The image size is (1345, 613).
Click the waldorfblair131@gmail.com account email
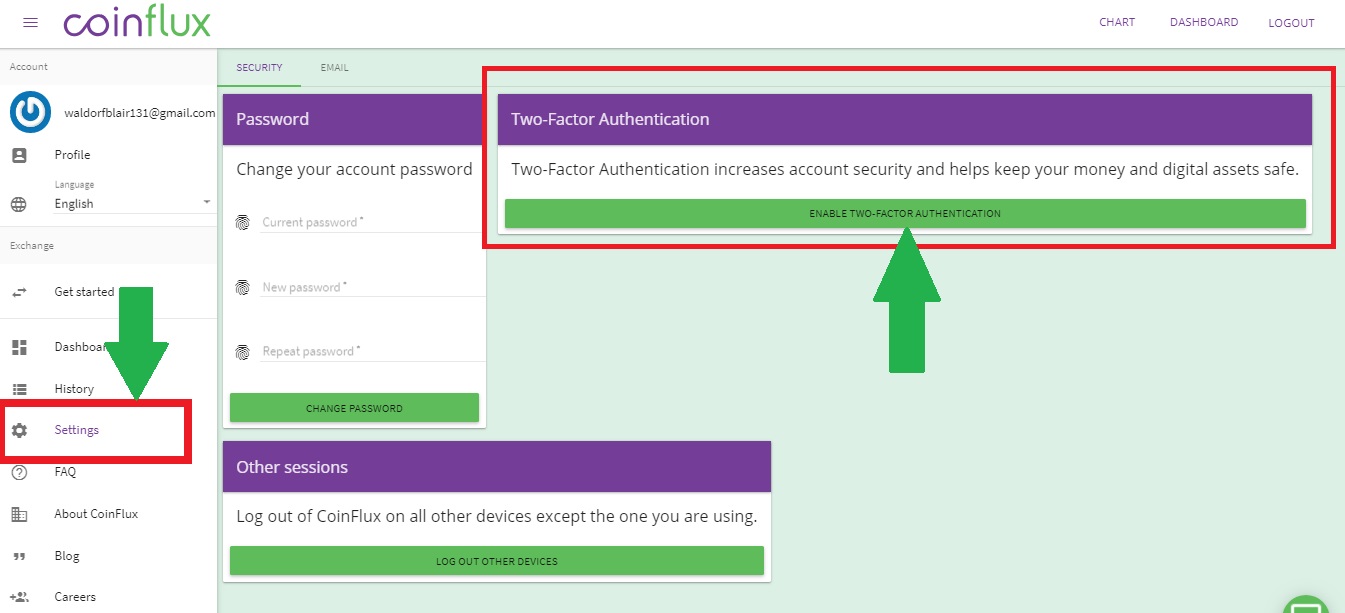click(x=140, y=113)
